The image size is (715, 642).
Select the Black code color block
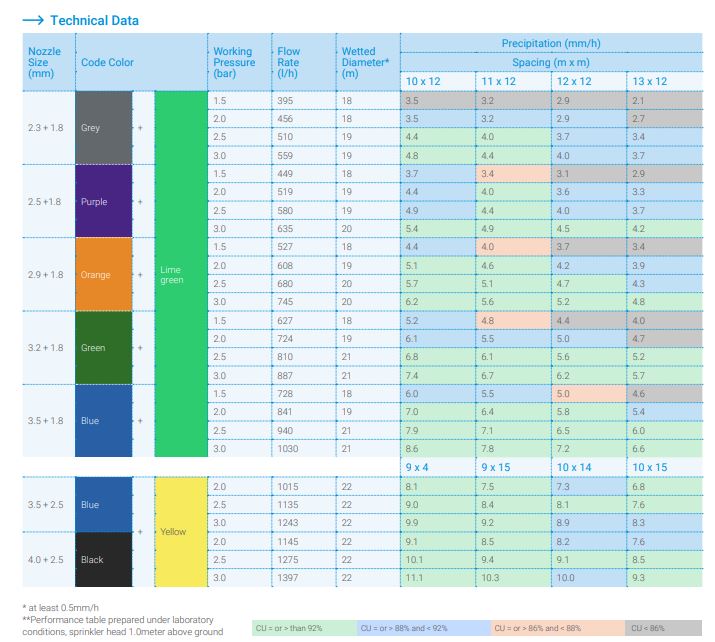(x=104, y=559)
